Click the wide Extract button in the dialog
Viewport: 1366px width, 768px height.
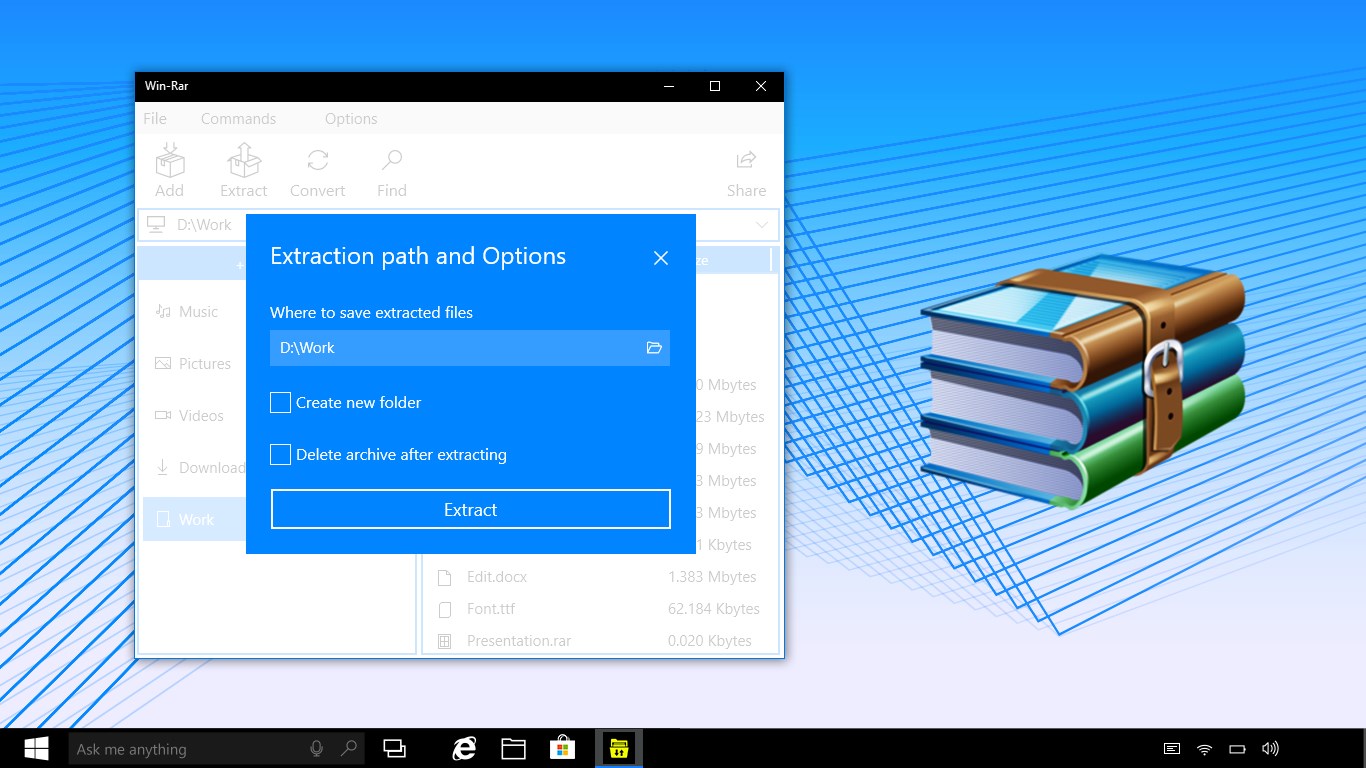click(x=471, y=509)
